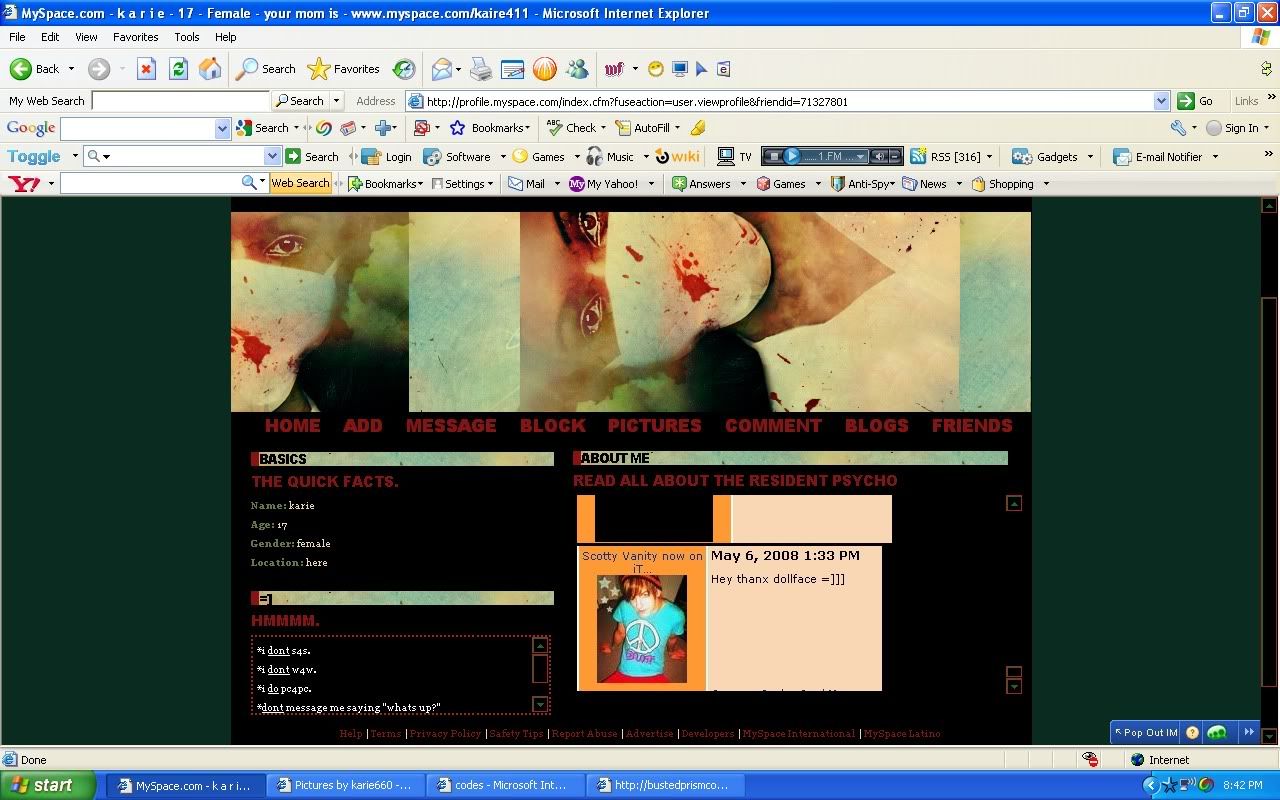Image resolution: width=1280 pixels, height=800 pixels.
Task: Play the 1.FM radio stream
Action: [x=791, y=156]
